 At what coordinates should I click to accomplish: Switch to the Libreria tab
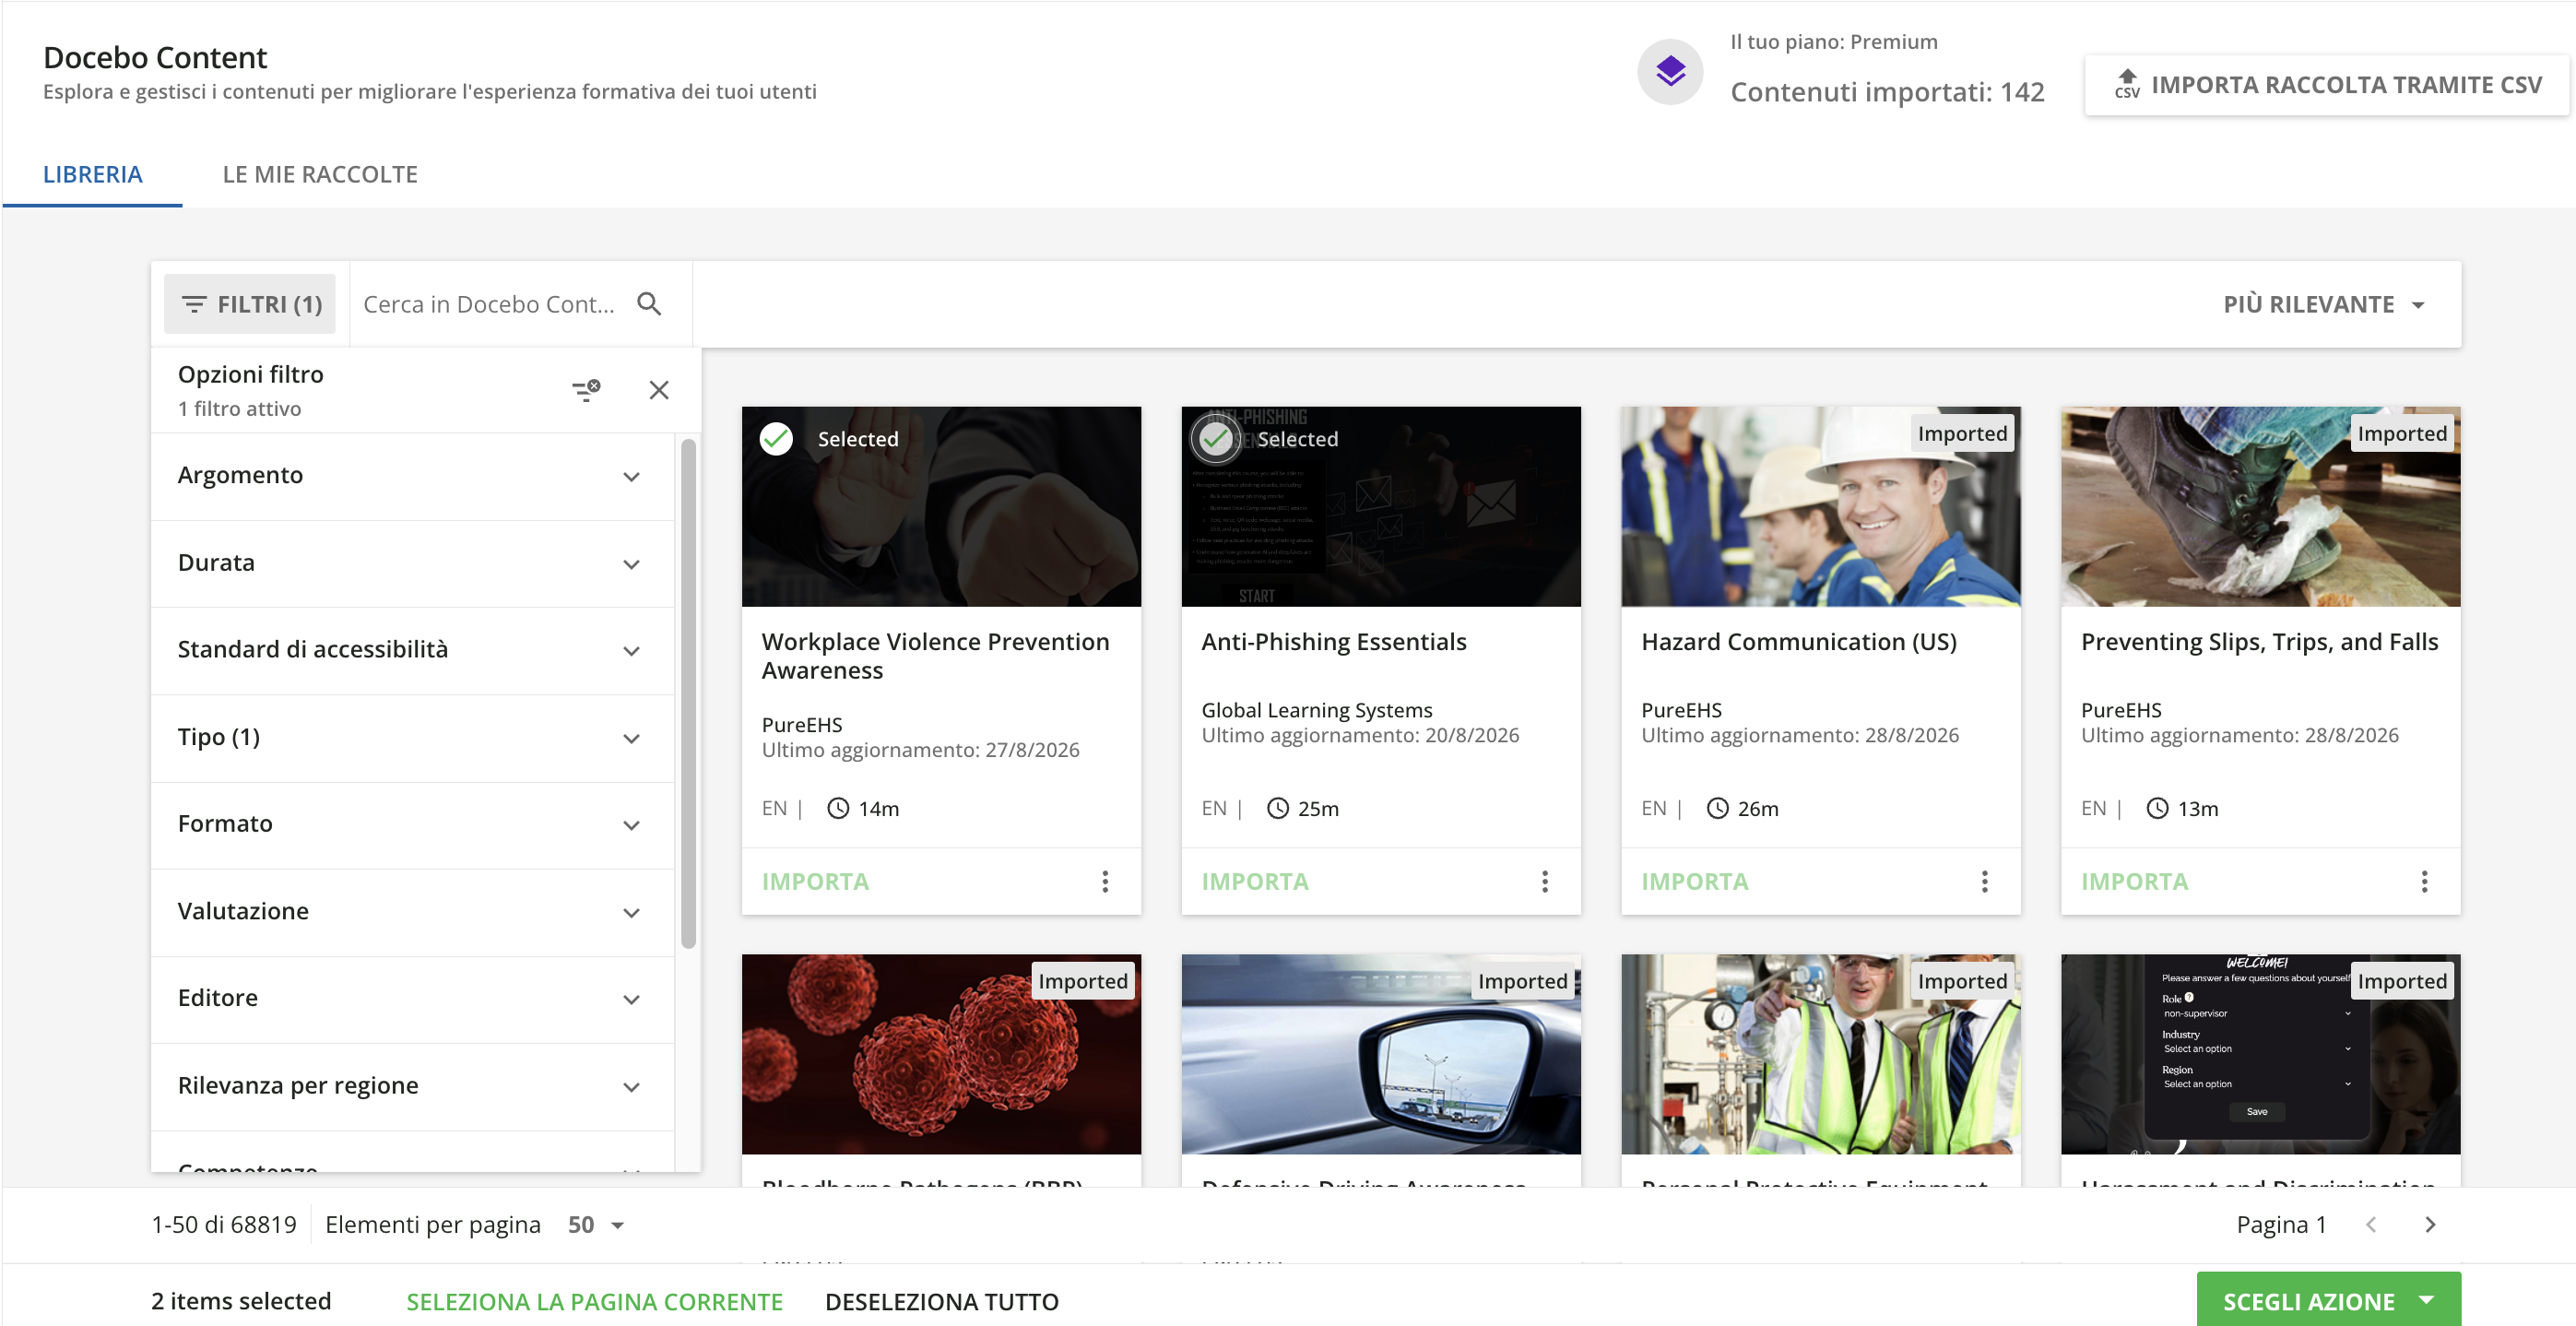click(93, 174)
